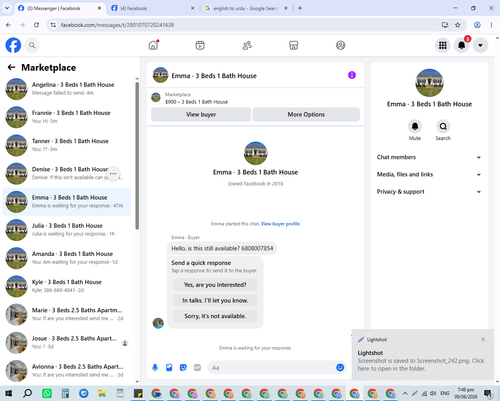The image size is (500, 401).
Task: Open the Marketplace storefront icon
Action: pyautogui.click(x=294, y=45)
